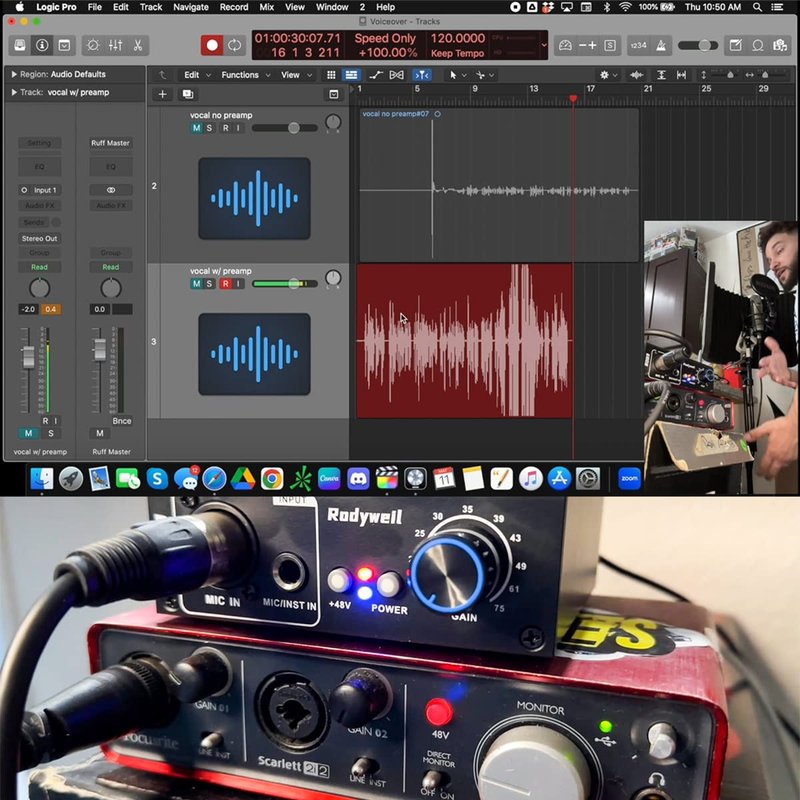This screenshot has height=800, width=800.
Task: Toggle input monitoring on vocal w/ preamp track
Action: (x=238, y=284)
